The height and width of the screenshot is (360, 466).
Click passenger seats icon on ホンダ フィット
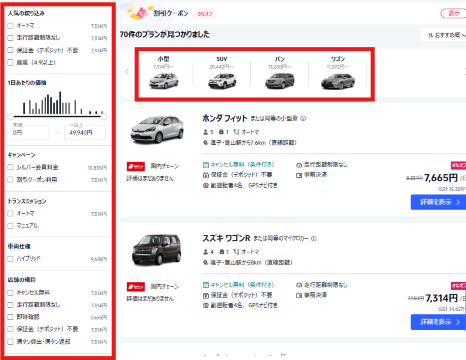pos(206,132)
